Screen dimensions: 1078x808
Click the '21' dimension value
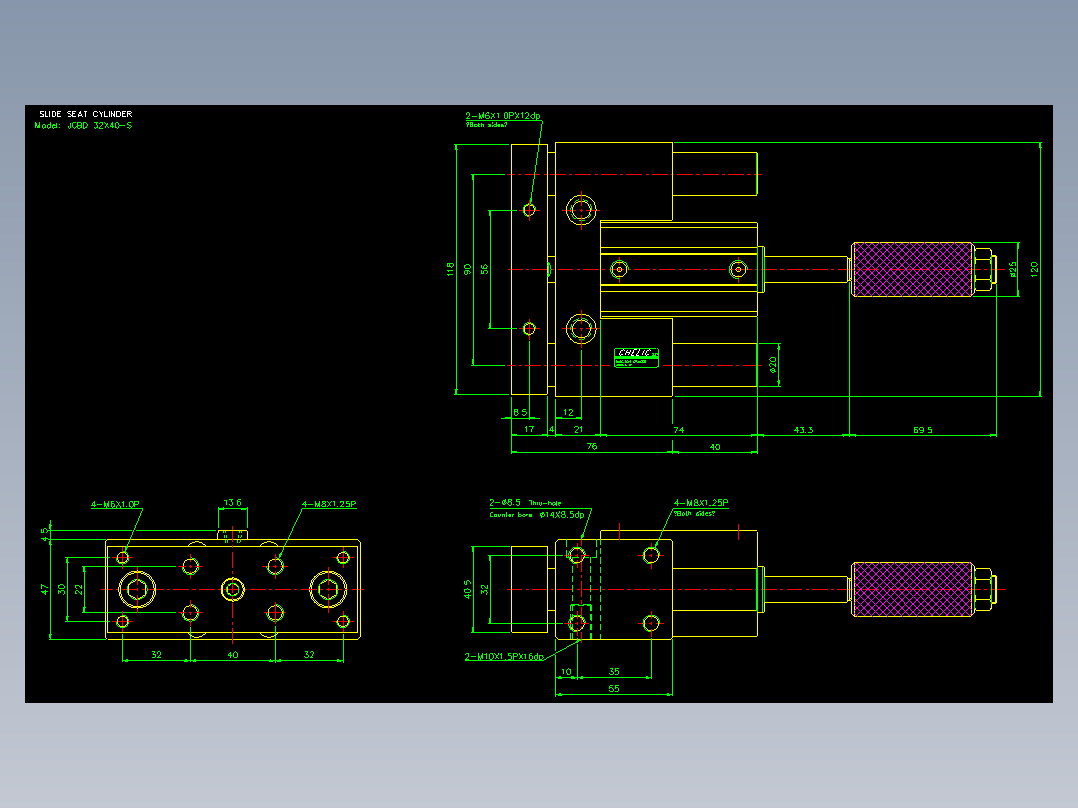pyautogui.click(x=578, y=429)
